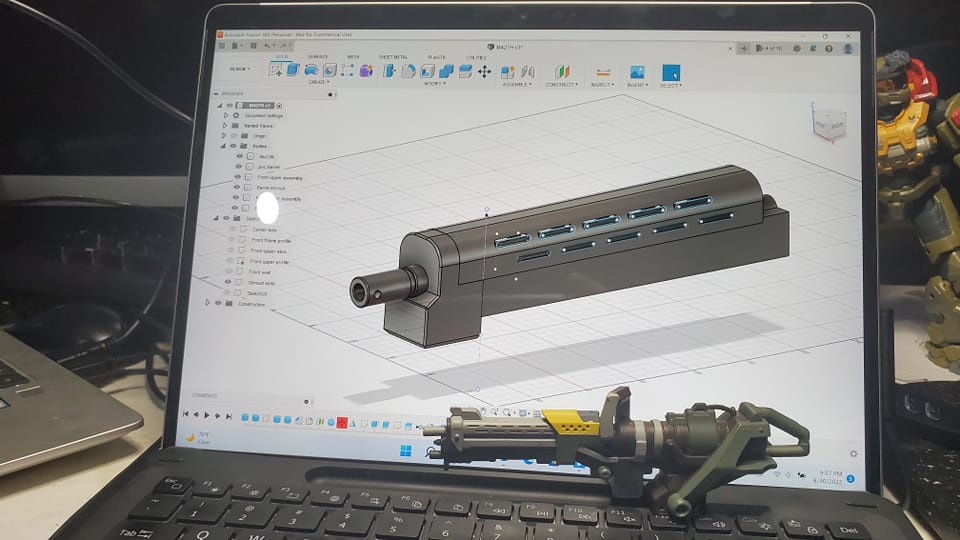Click the Undo arrow
This screenshot has height=540, width=960.
click(x=268, y=45)
